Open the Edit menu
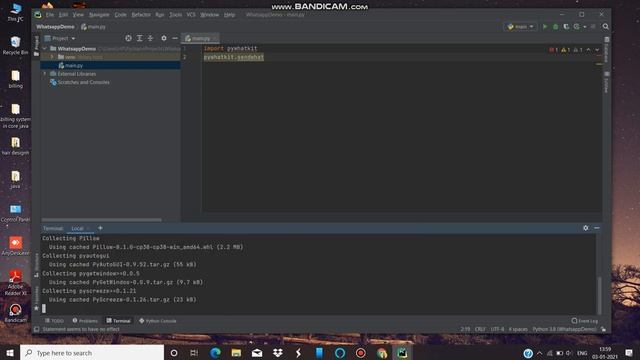640x360 pixels. coord(63,15)
